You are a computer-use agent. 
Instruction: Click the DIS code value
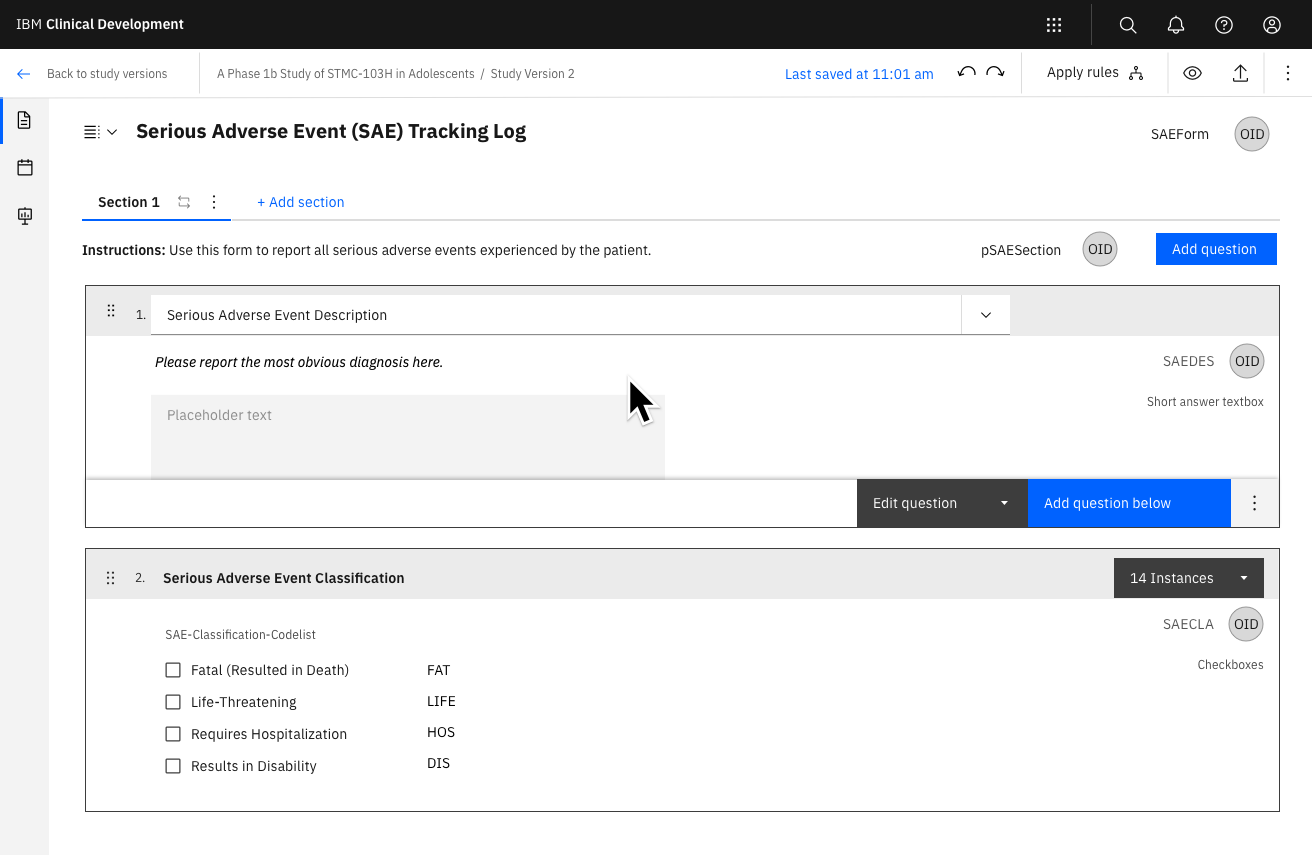click(438, 763)
